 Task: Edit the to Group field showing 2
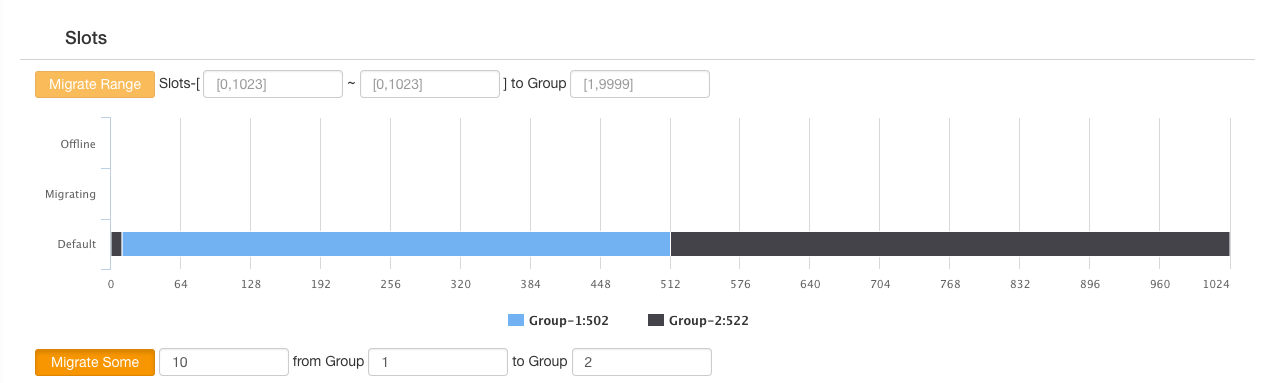tap(642, 362)
